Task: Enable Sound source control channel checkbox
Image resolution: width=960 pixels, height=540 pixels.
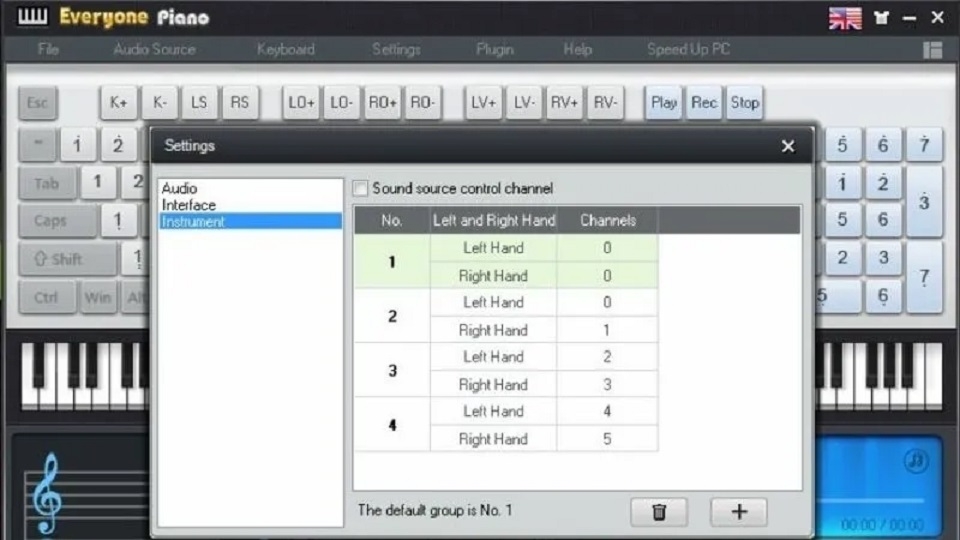Action: click(361, 189)
